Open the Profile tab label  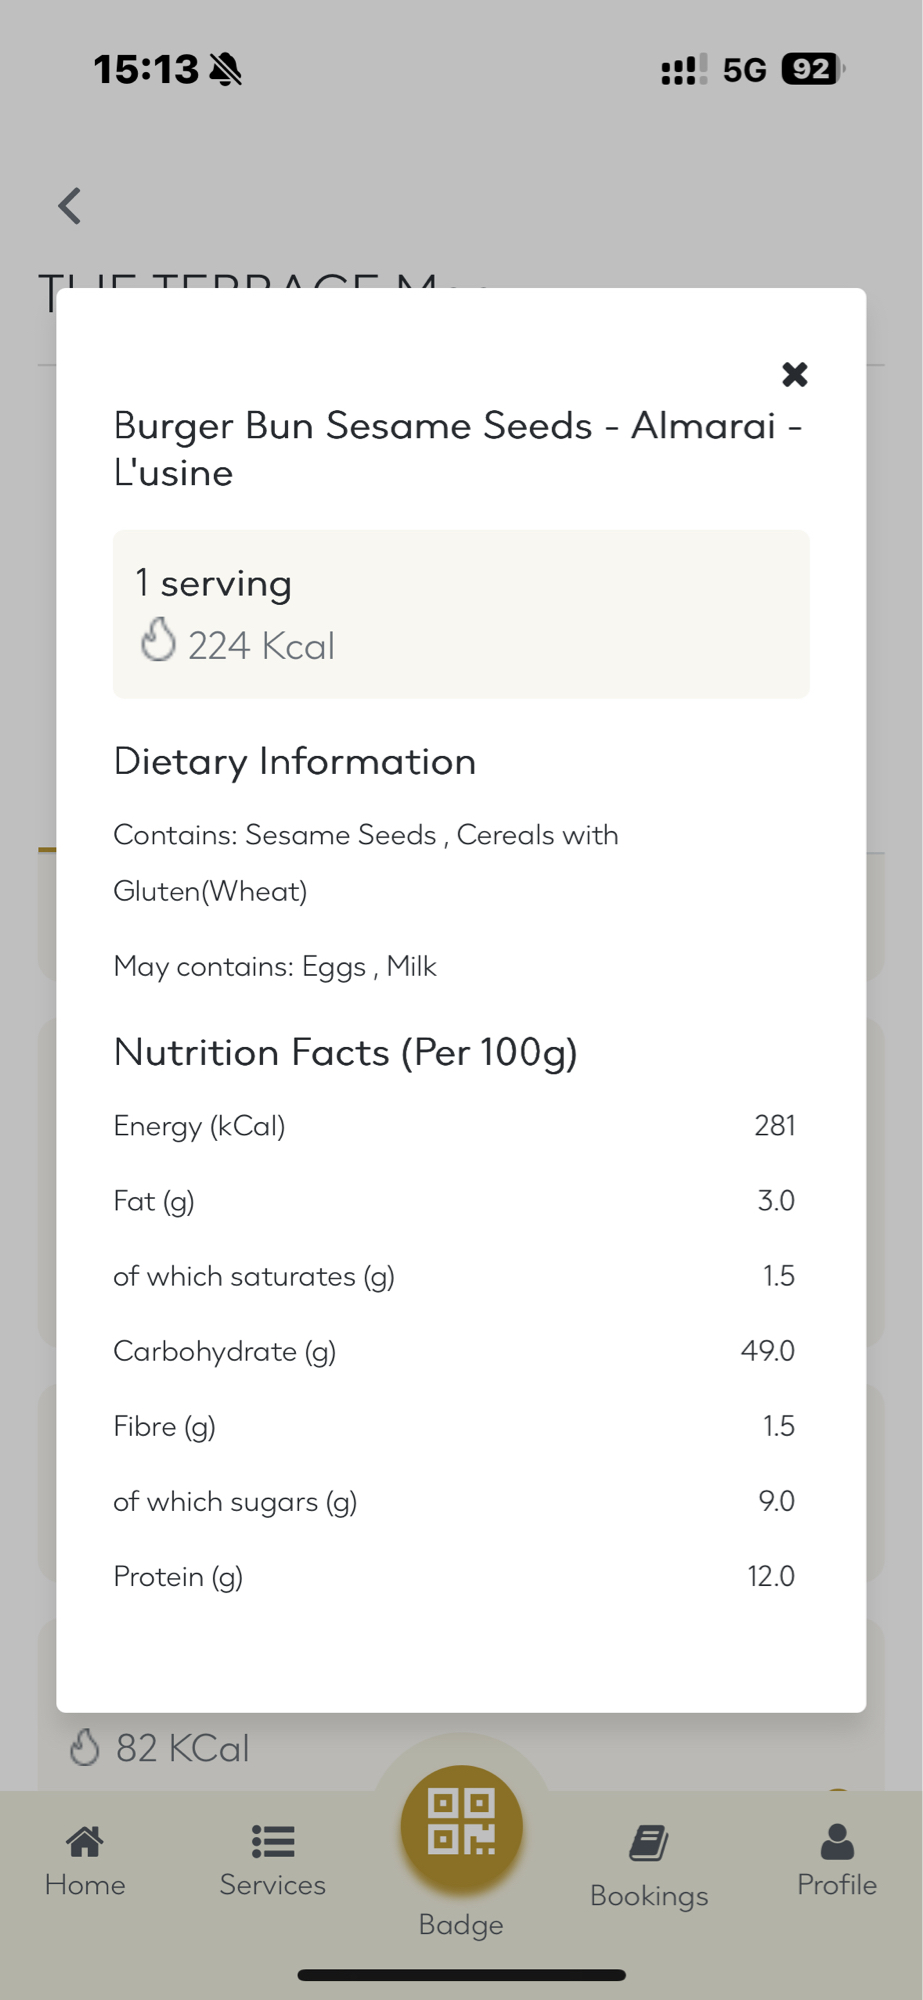pos(837,1884)
